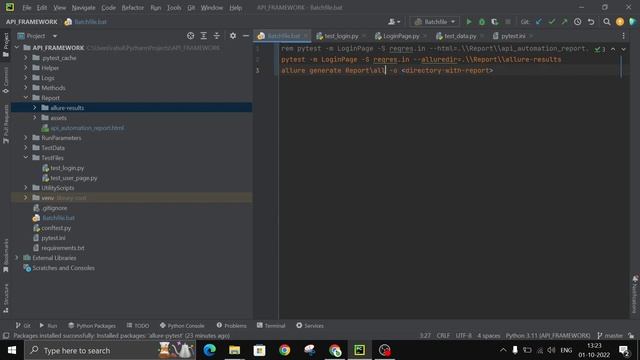Open File Explorer from the taskbar

pyautogui.click(x=234, y=350)
